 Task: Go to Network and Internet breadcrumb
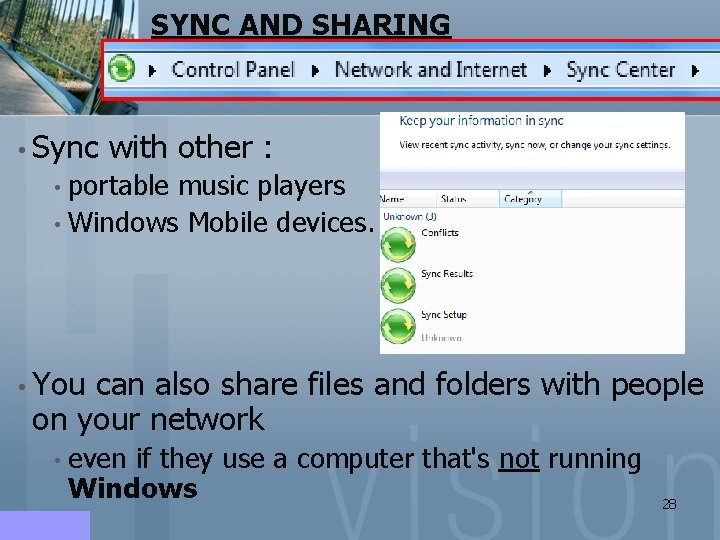click(431, 69)
